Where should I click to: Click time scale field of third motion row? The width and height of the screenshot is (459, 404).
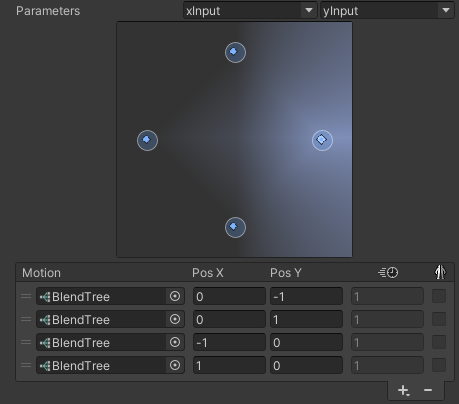[387, 342]
